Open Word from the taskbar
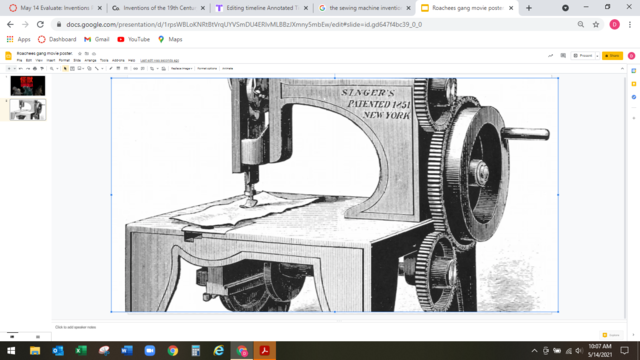 coord(127,351)
